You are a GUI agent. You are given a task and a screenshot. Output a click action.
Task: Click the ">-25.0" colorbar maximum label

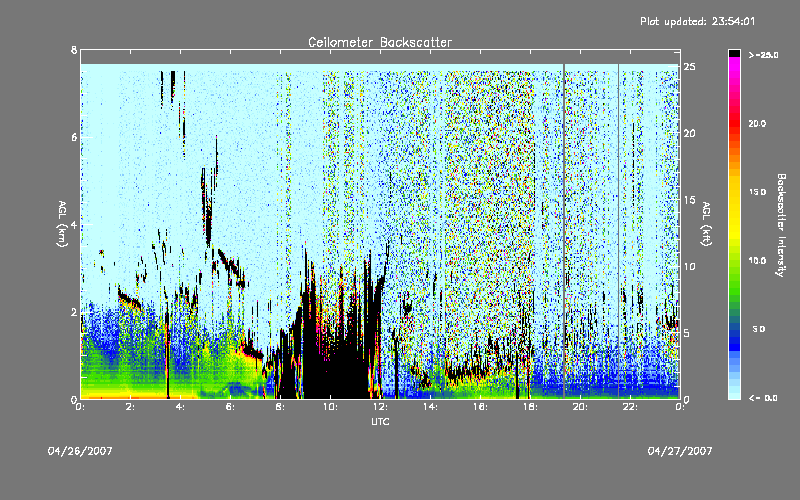point(764,55)
